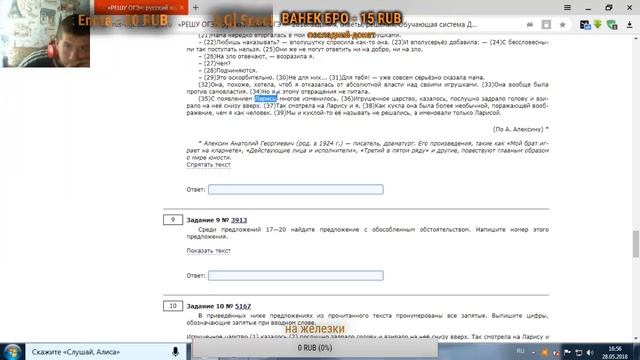The image size is (640, 360).
Task: Open a new browser tab
Action: tap(196, 7)
